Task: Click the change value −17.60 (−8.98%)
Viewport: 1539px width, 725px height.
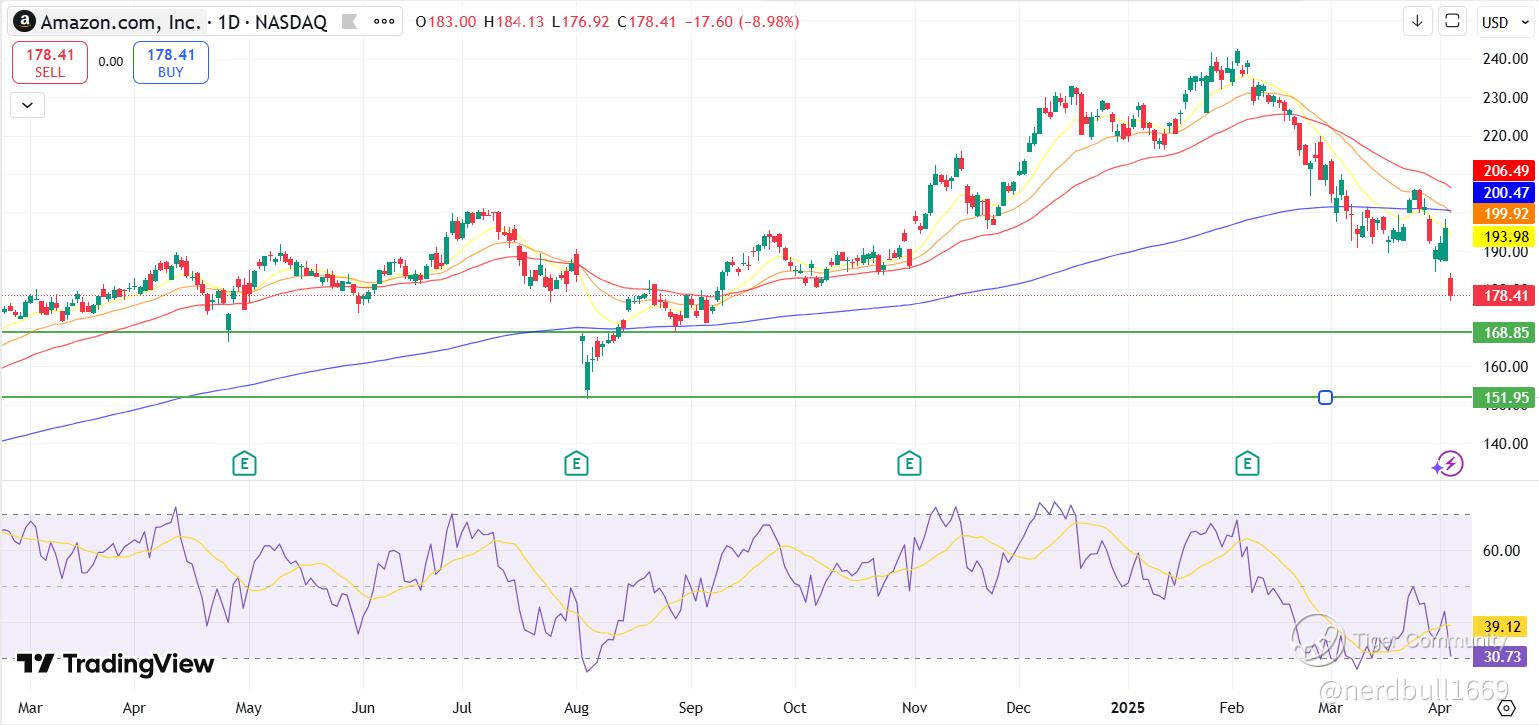Action: 741,21
